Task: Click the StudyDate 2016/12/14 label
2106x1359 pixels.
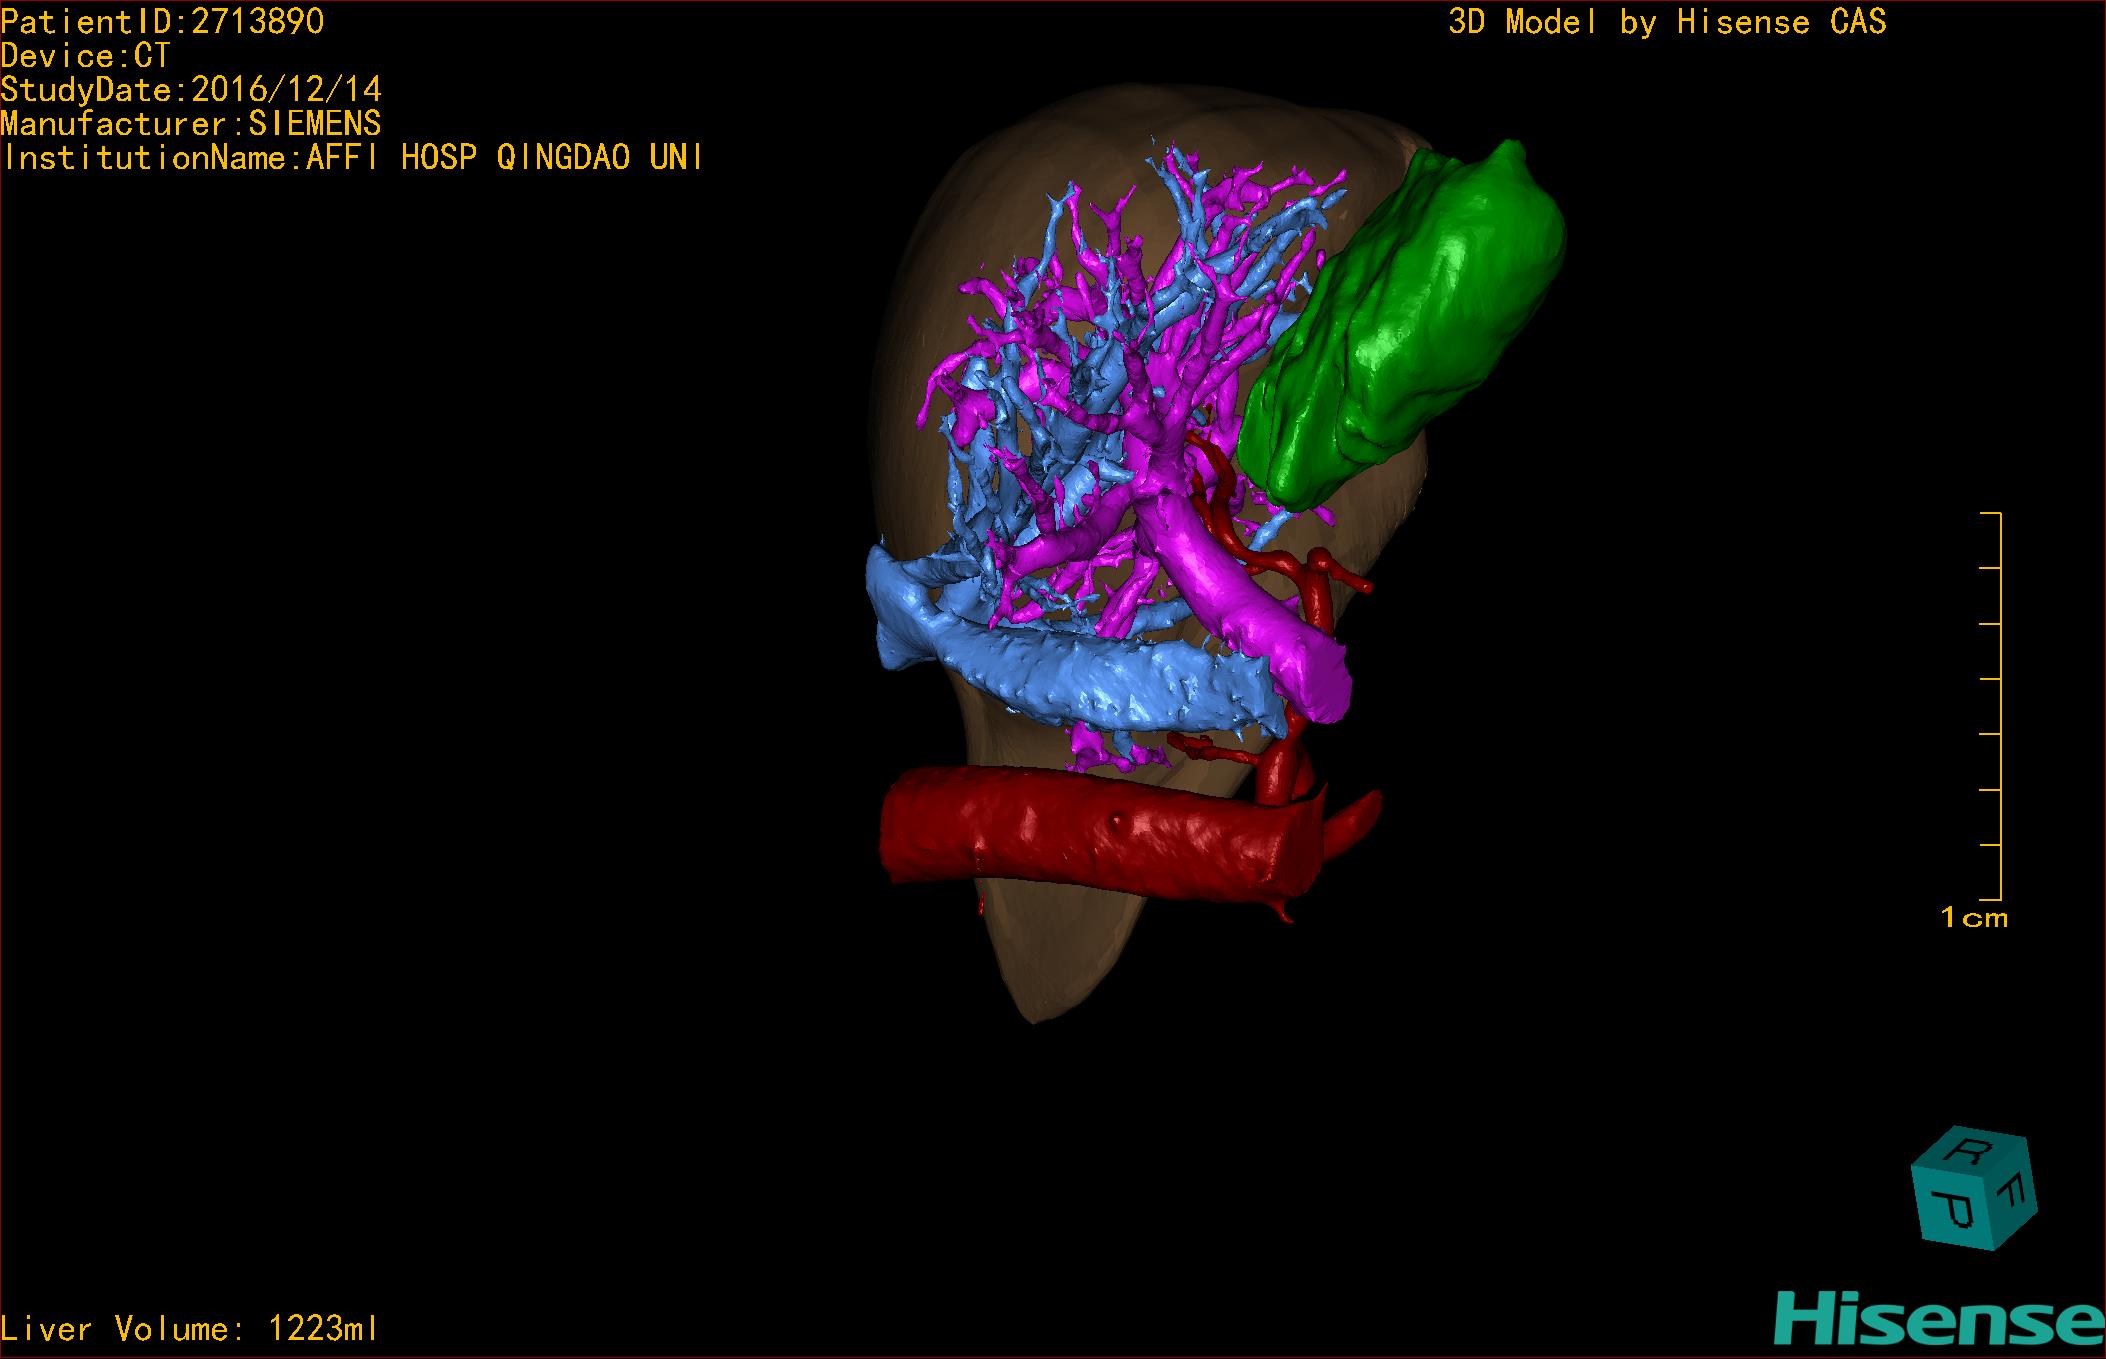Action: pos(190,90)
